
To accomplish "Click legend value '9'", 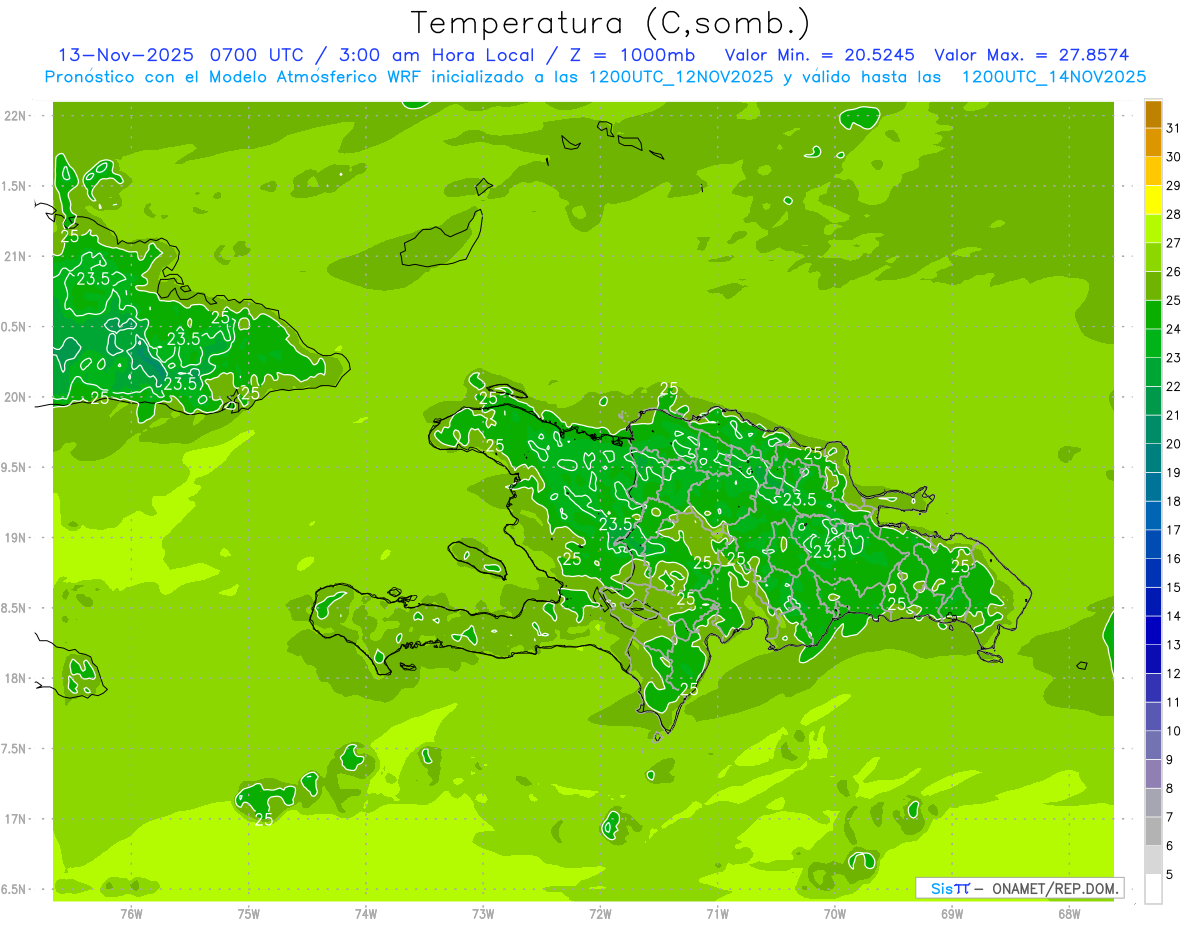I will 1170,760.
